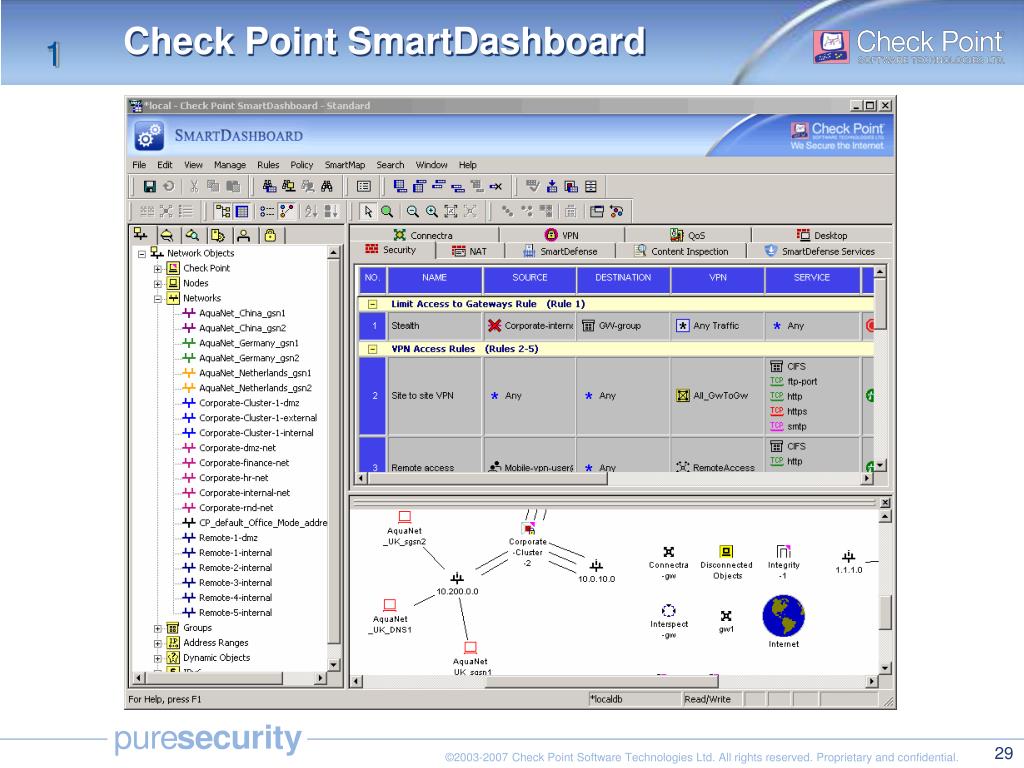Click the green magnifier zoom tool
Image resolution: width=1024 pixels, height=768 pixels.
[387, 211]
